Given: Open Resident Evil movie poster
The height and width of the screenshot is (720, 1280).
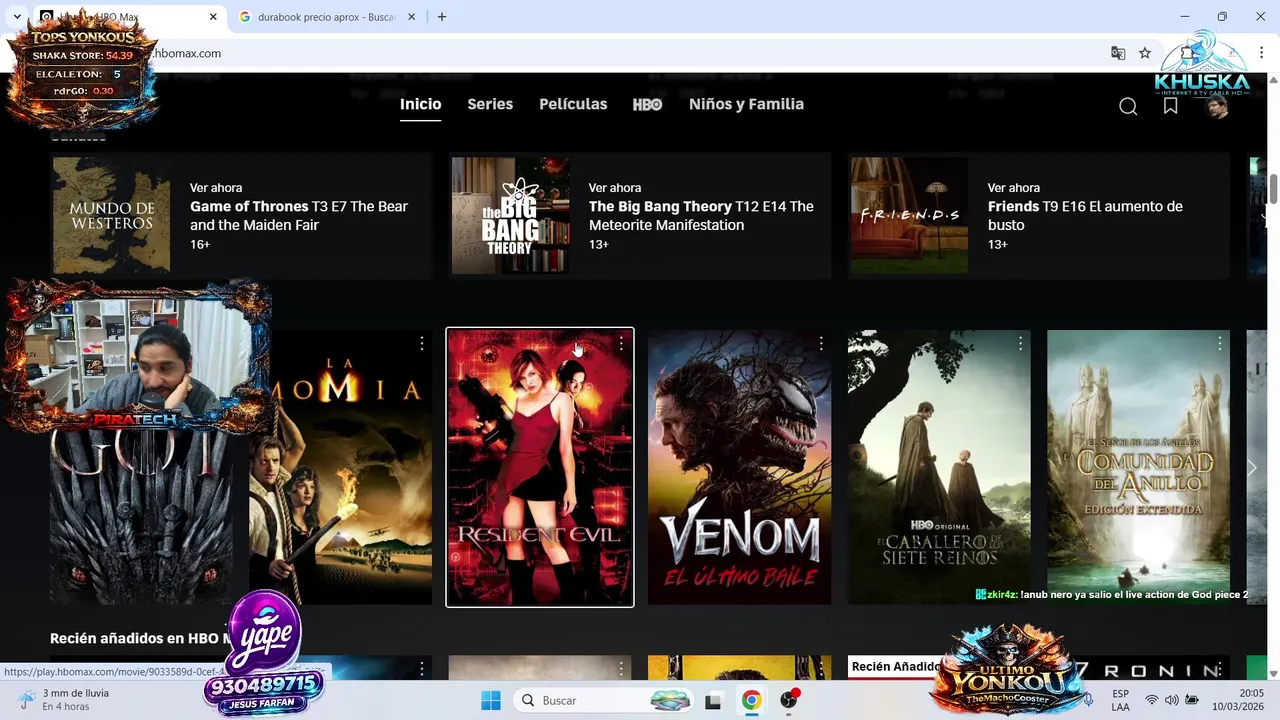Looking at the screenshot, I should 540,467.
